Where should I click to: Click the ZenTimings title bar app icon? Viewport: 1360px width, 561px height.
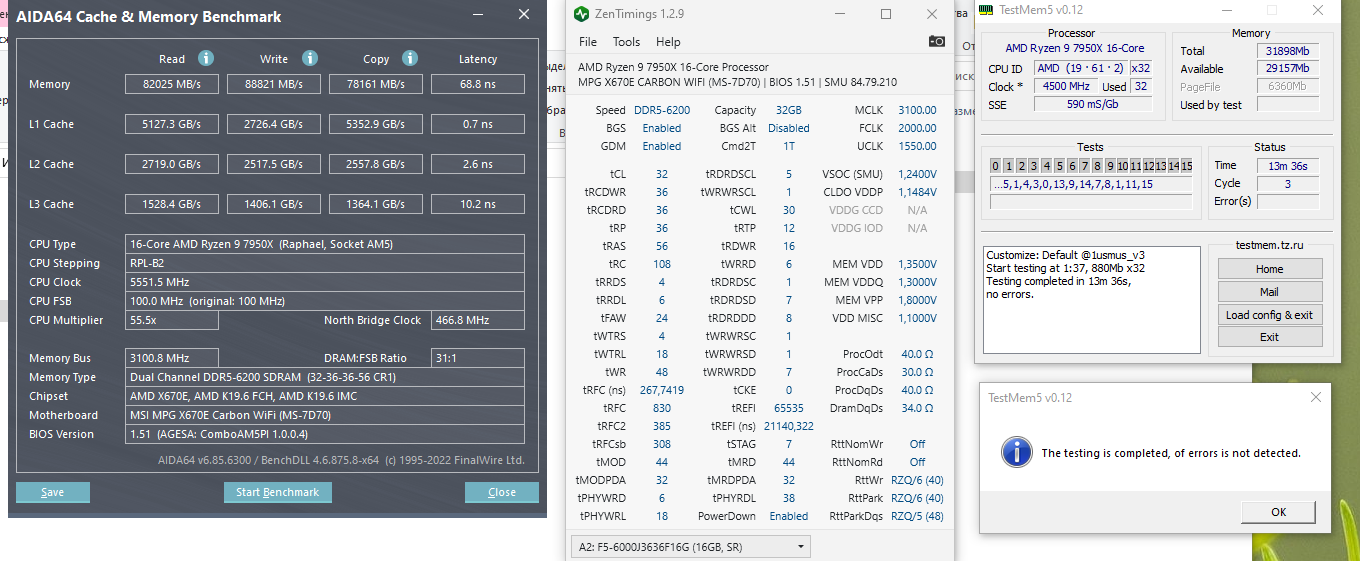pyautogui.click(x=581, y=14)
